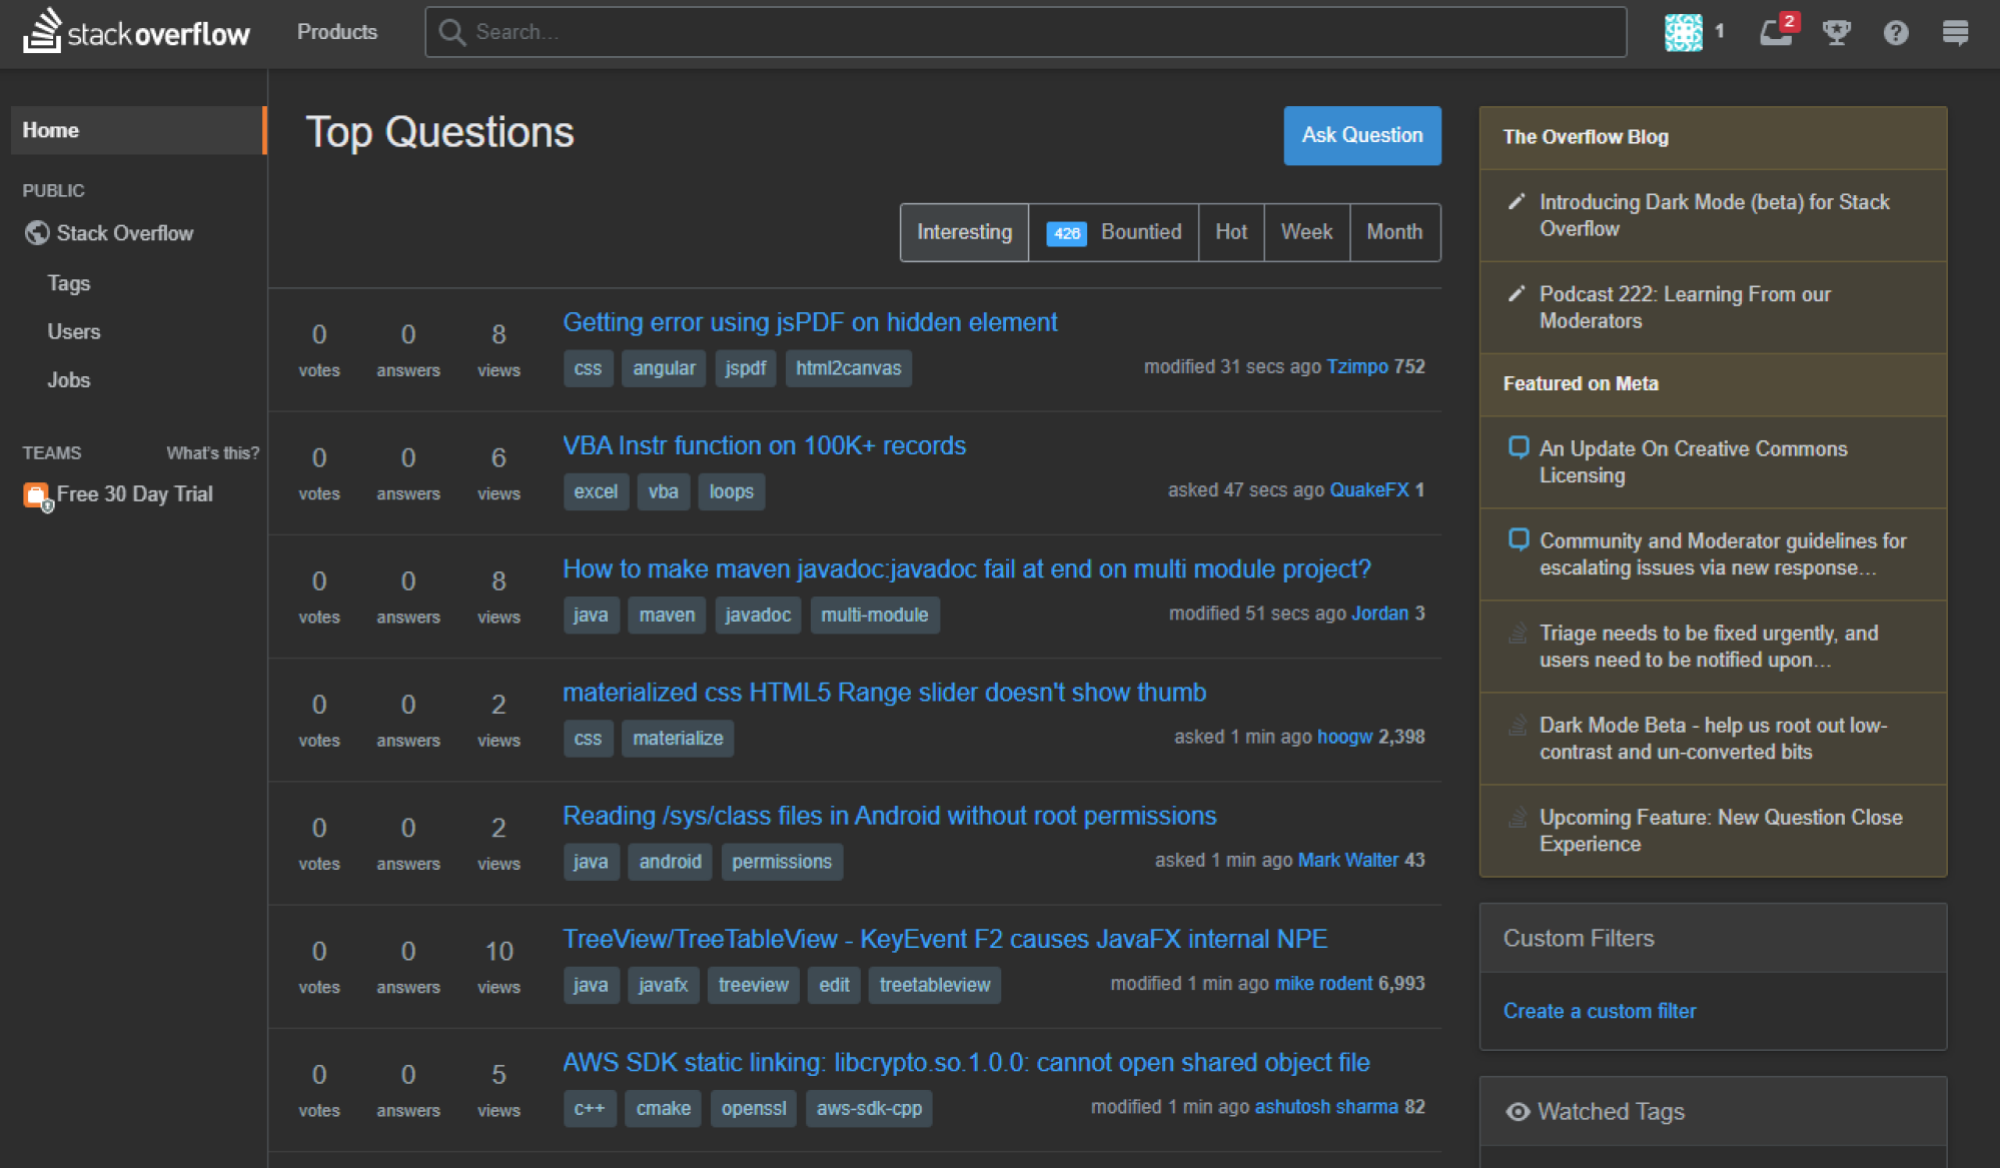The height and width of the screenshot is (1168, 2000).
Task: Click the Ask Question button
Action: coord(1362,135)
